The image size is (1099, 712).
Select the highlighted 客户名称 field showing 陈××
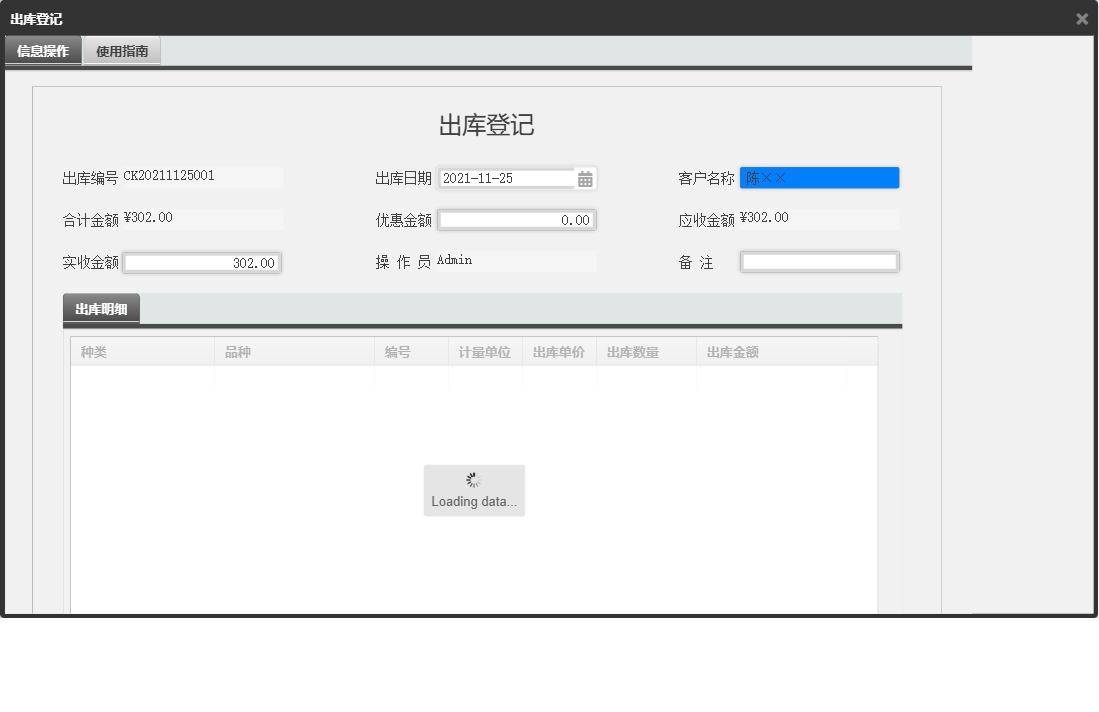pos(820,177)
